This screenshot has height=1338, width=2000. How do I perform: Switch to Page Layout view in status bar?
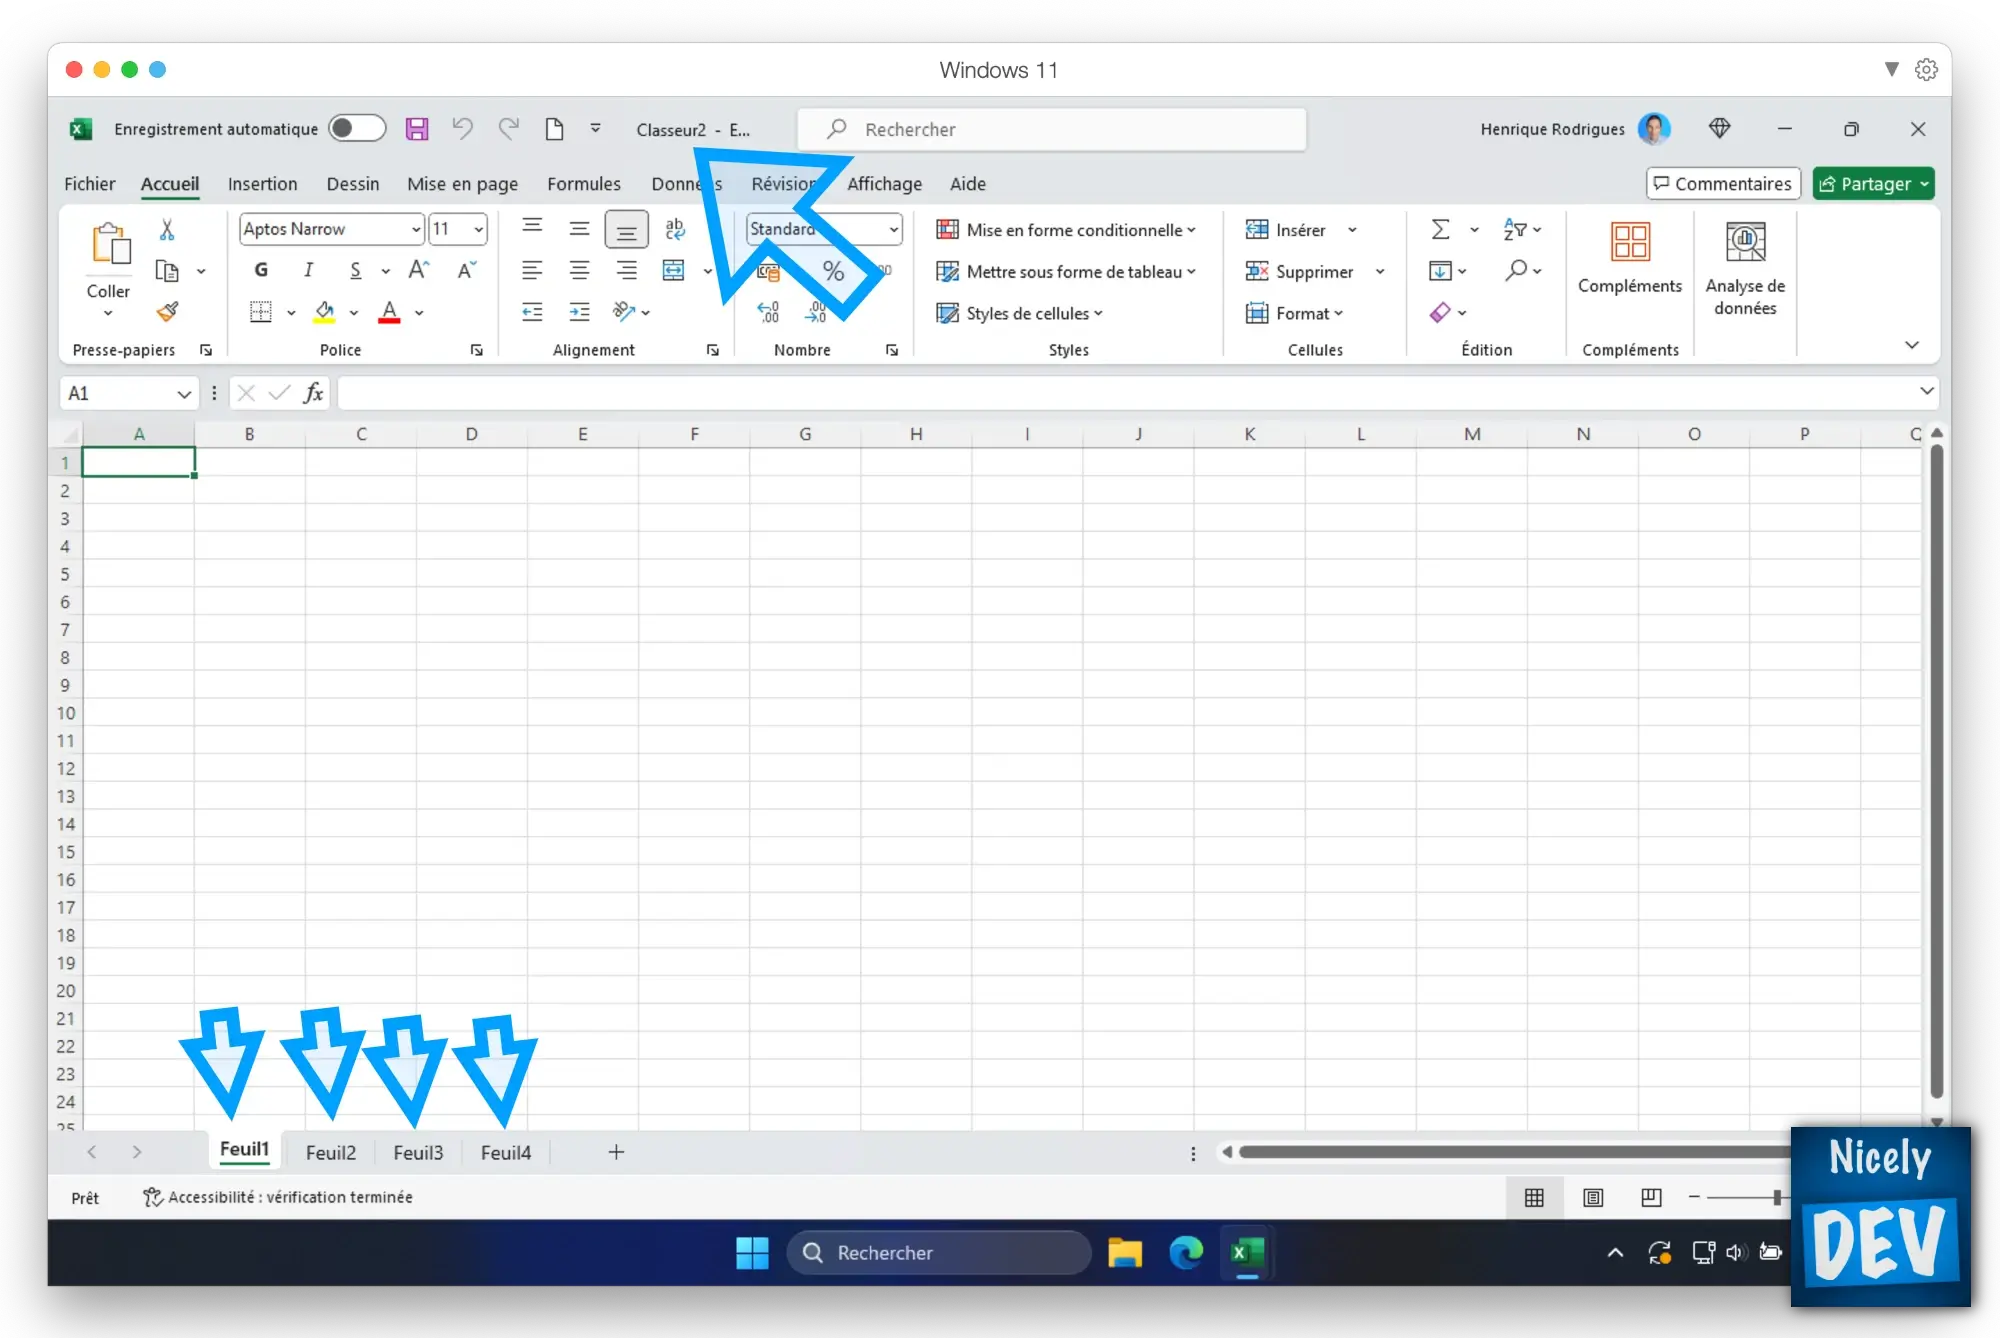pyautogui.click(x=1593, y=1197)
